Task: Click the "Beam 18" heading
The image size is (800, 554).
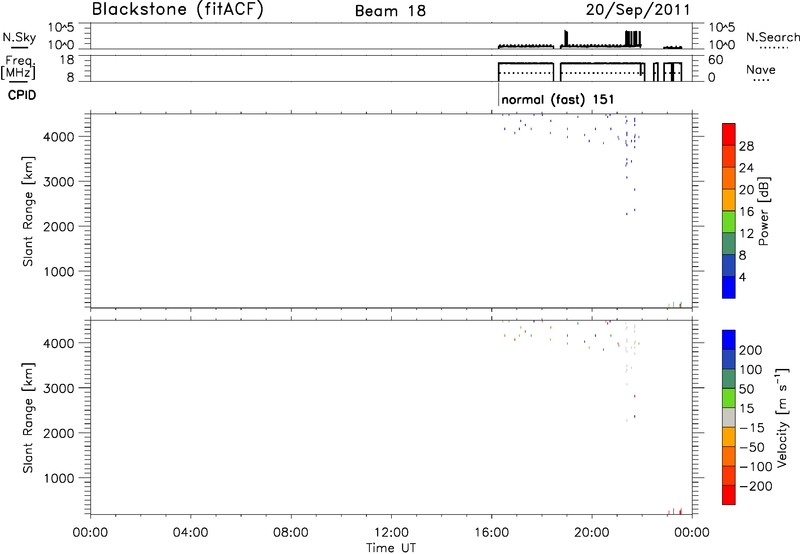Action: click(390, 11)
